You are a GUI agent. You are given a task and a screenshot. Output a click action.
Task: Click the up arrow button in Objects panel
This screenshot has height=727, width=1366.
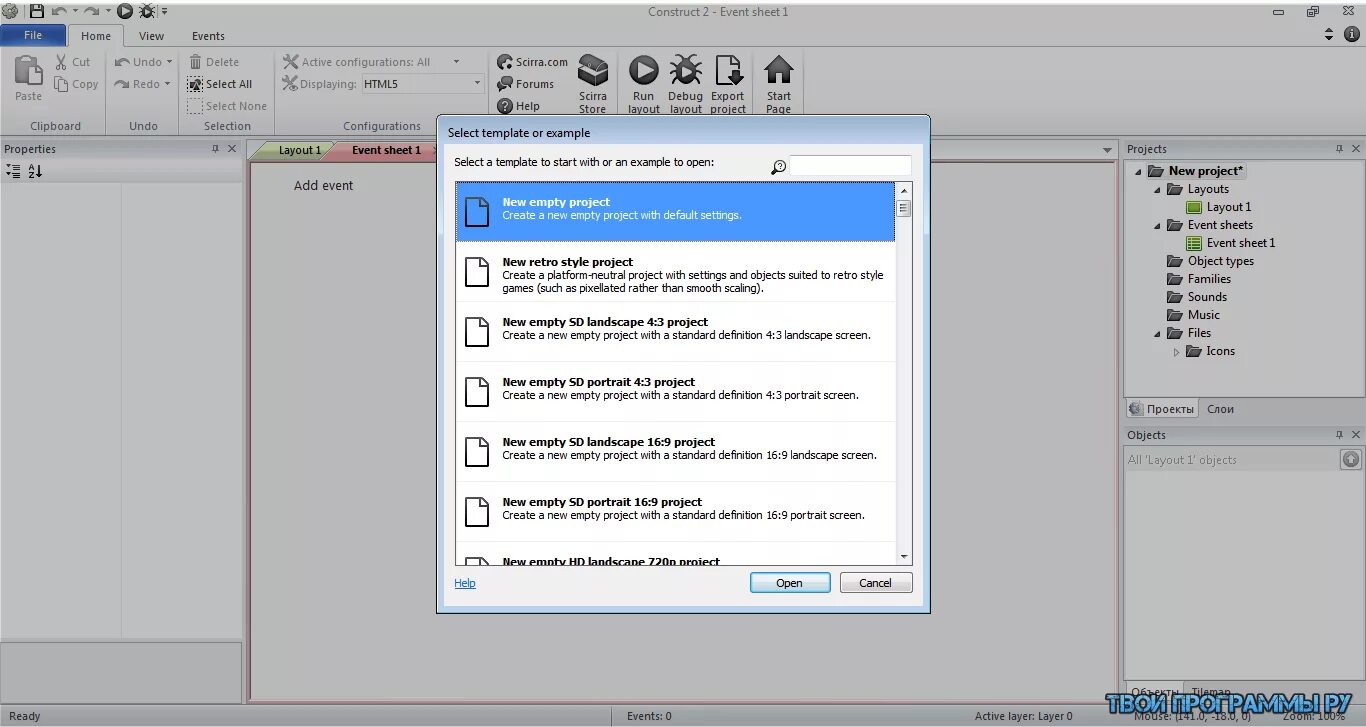coord(1350,459)
